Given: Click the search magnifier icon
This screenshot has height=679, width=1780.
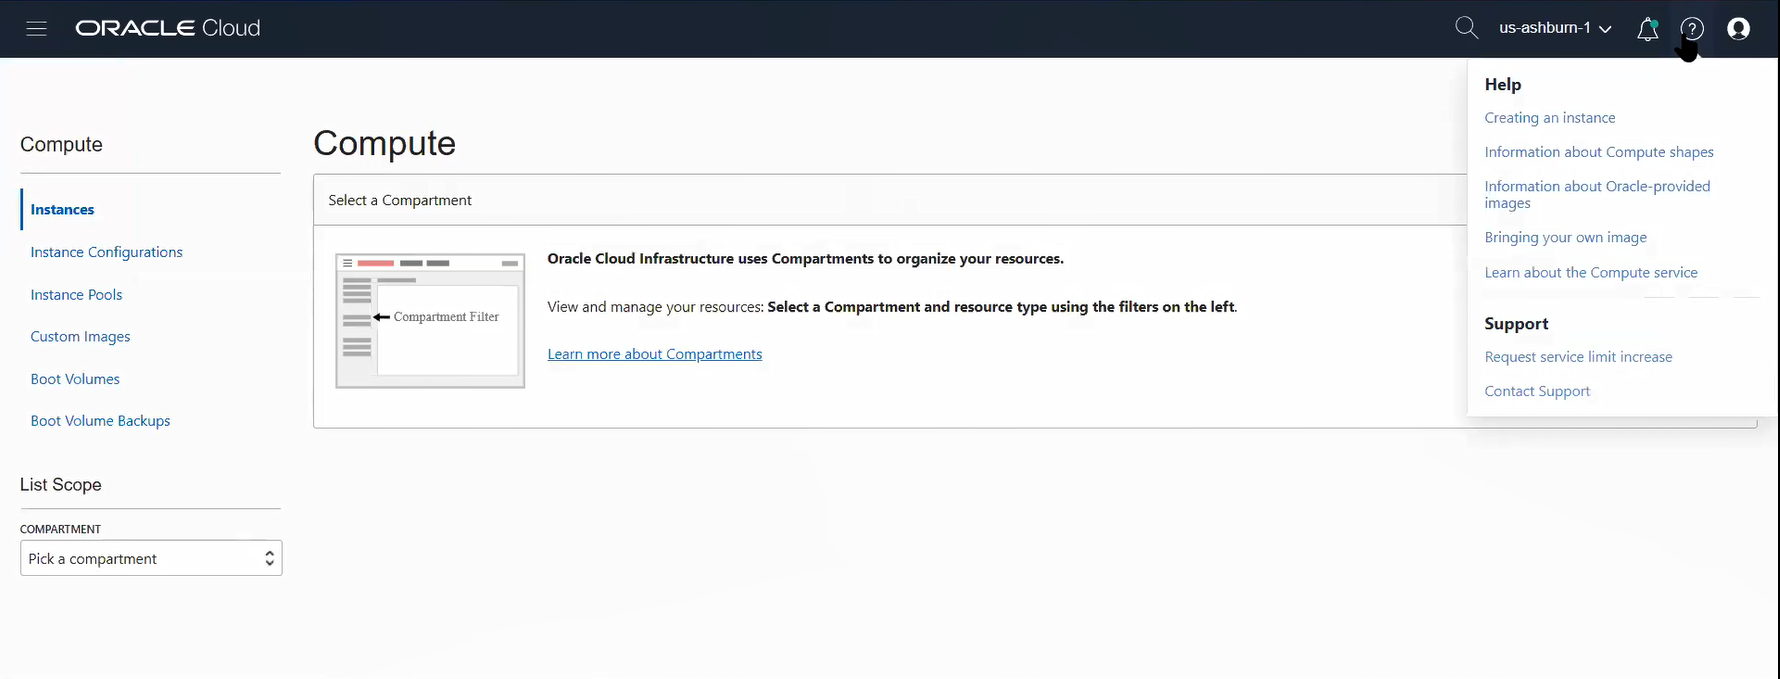Looking at the screenshot, I should pos(1466,28).
